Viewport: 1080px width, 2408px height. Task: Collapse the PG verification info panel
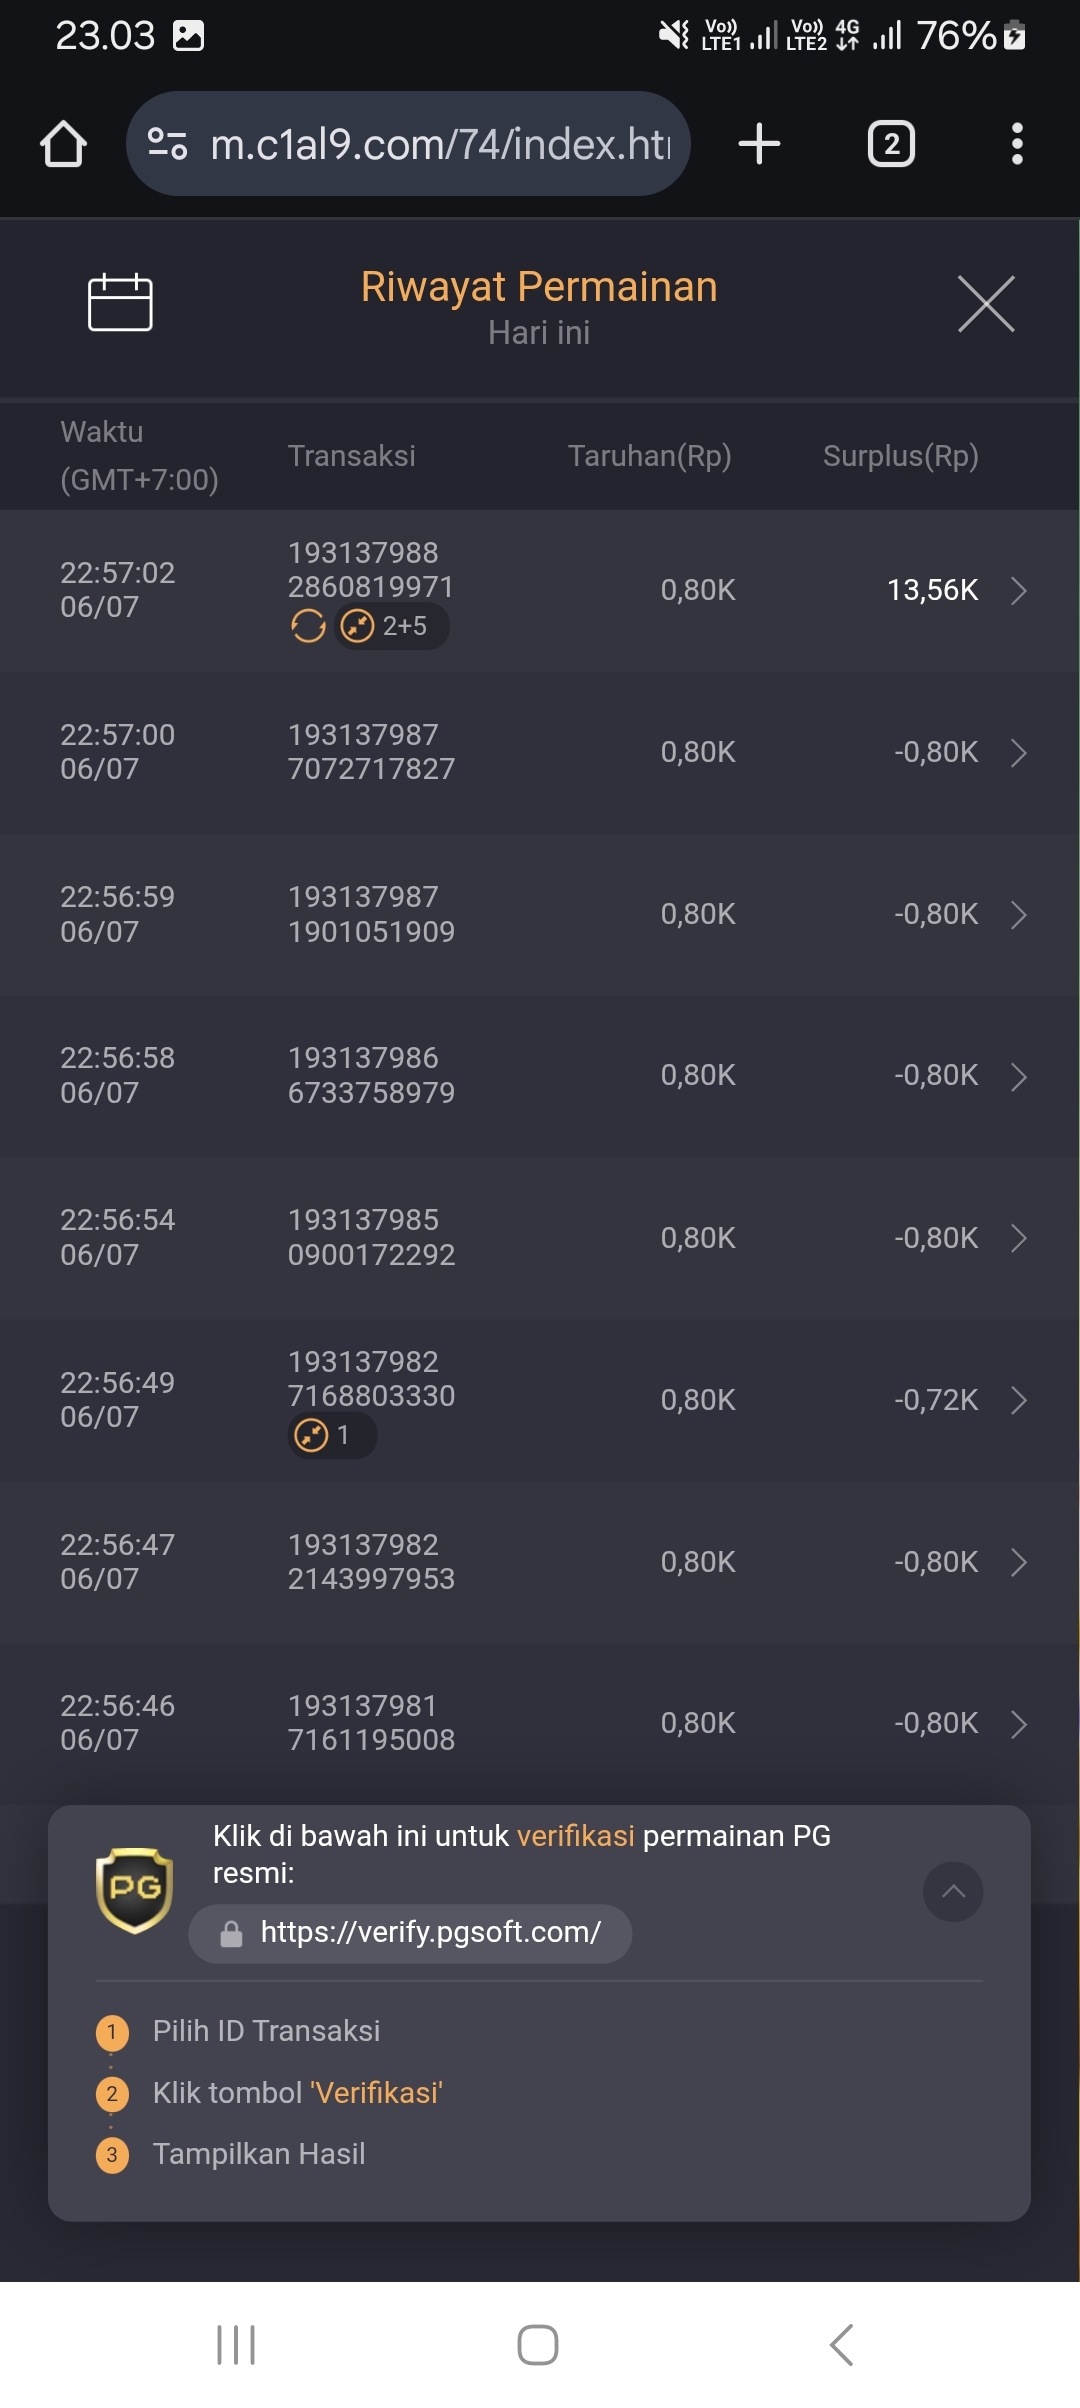[953, 1891]
